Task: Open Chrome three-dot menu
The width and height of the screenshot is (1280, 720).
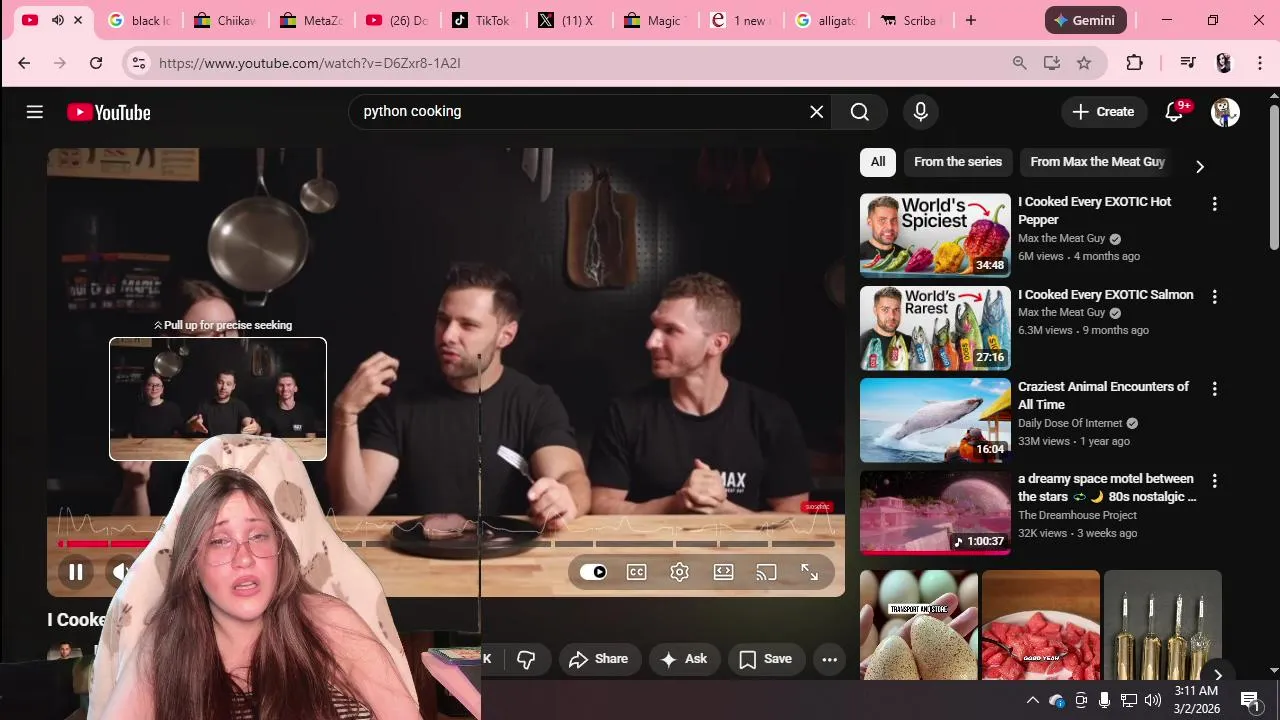Action: (1259, 63)
